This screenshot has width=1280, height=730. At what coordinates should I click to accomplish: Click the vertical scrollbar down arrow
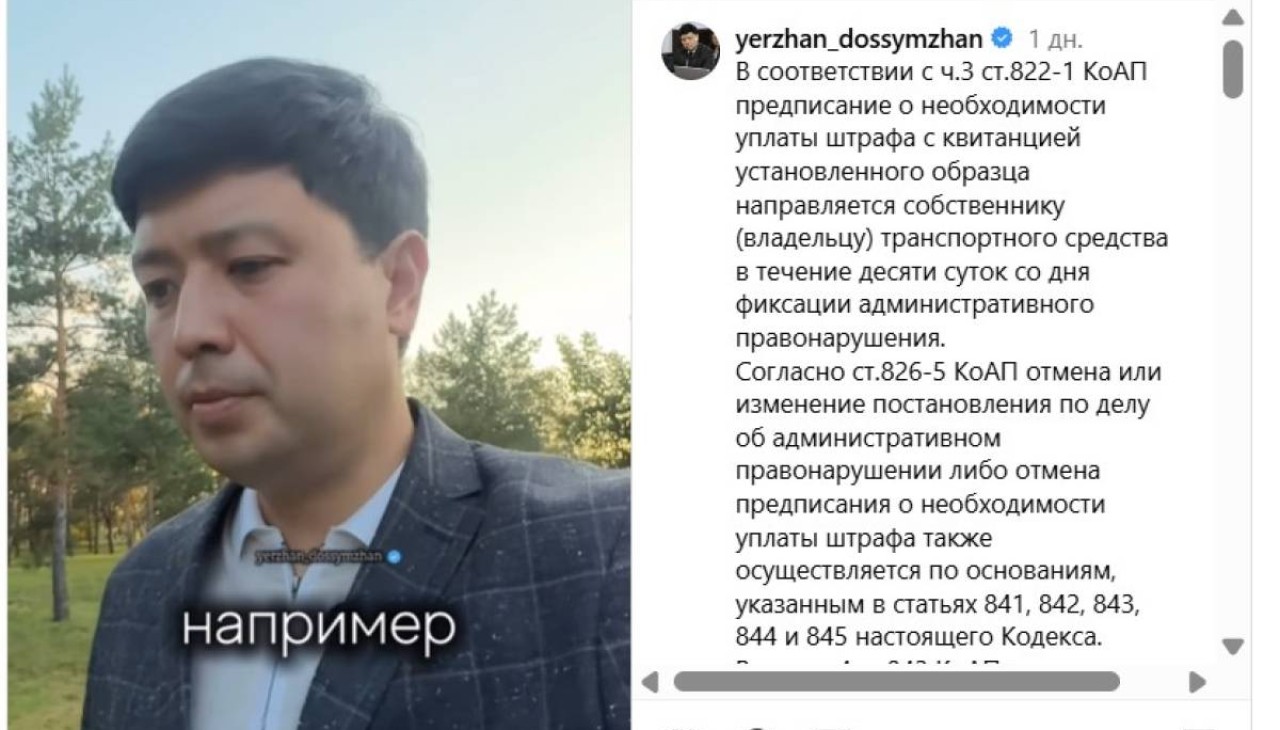1233,646
